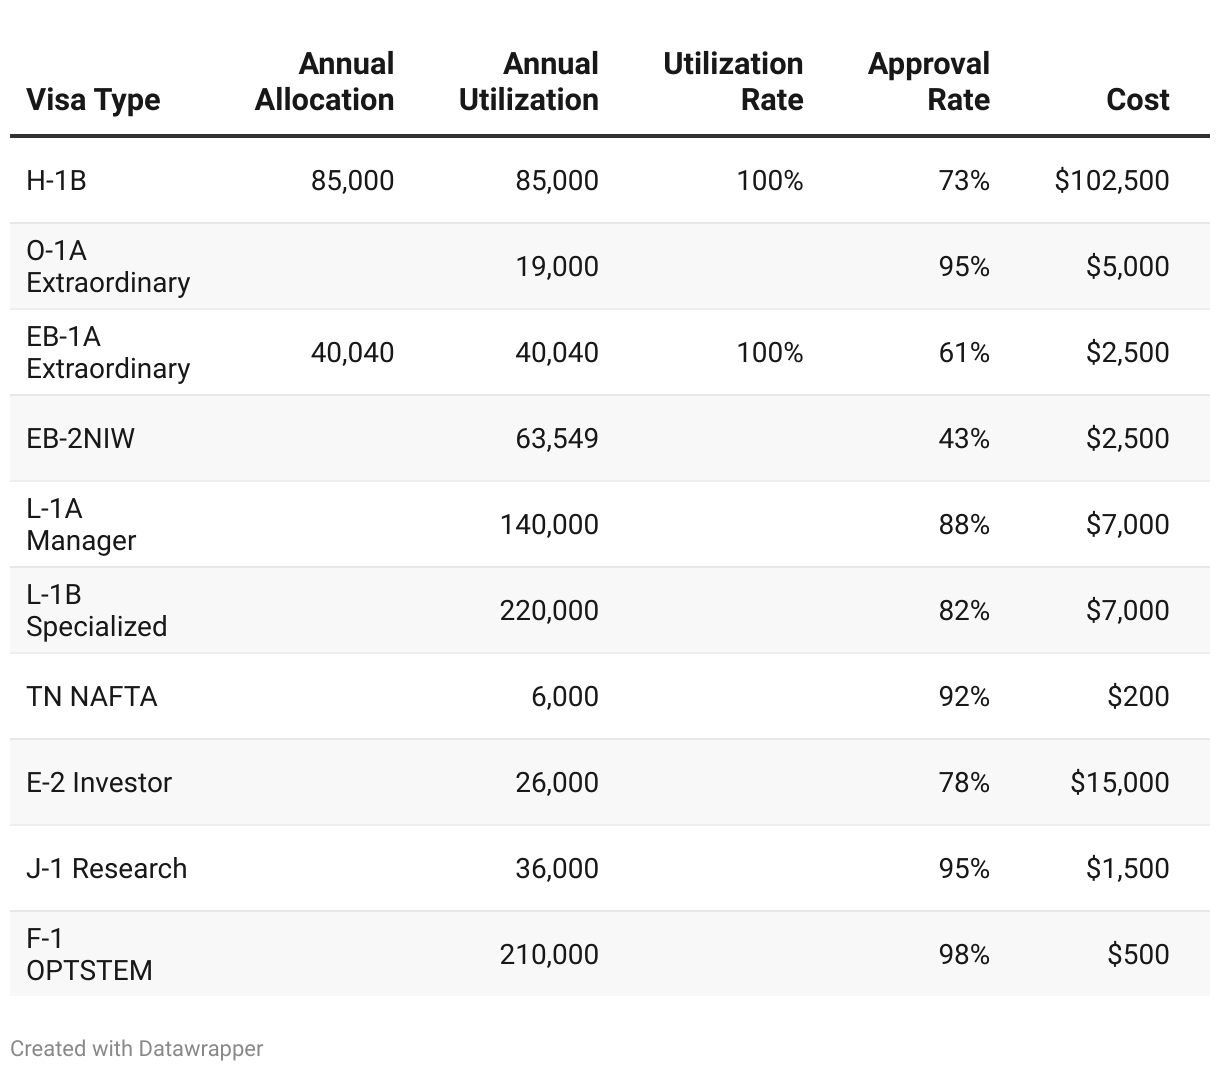Screen dimensions: 1220x1072
Task: Select the O-1A Extraordinary row label
Action: [x=108, y=266]
